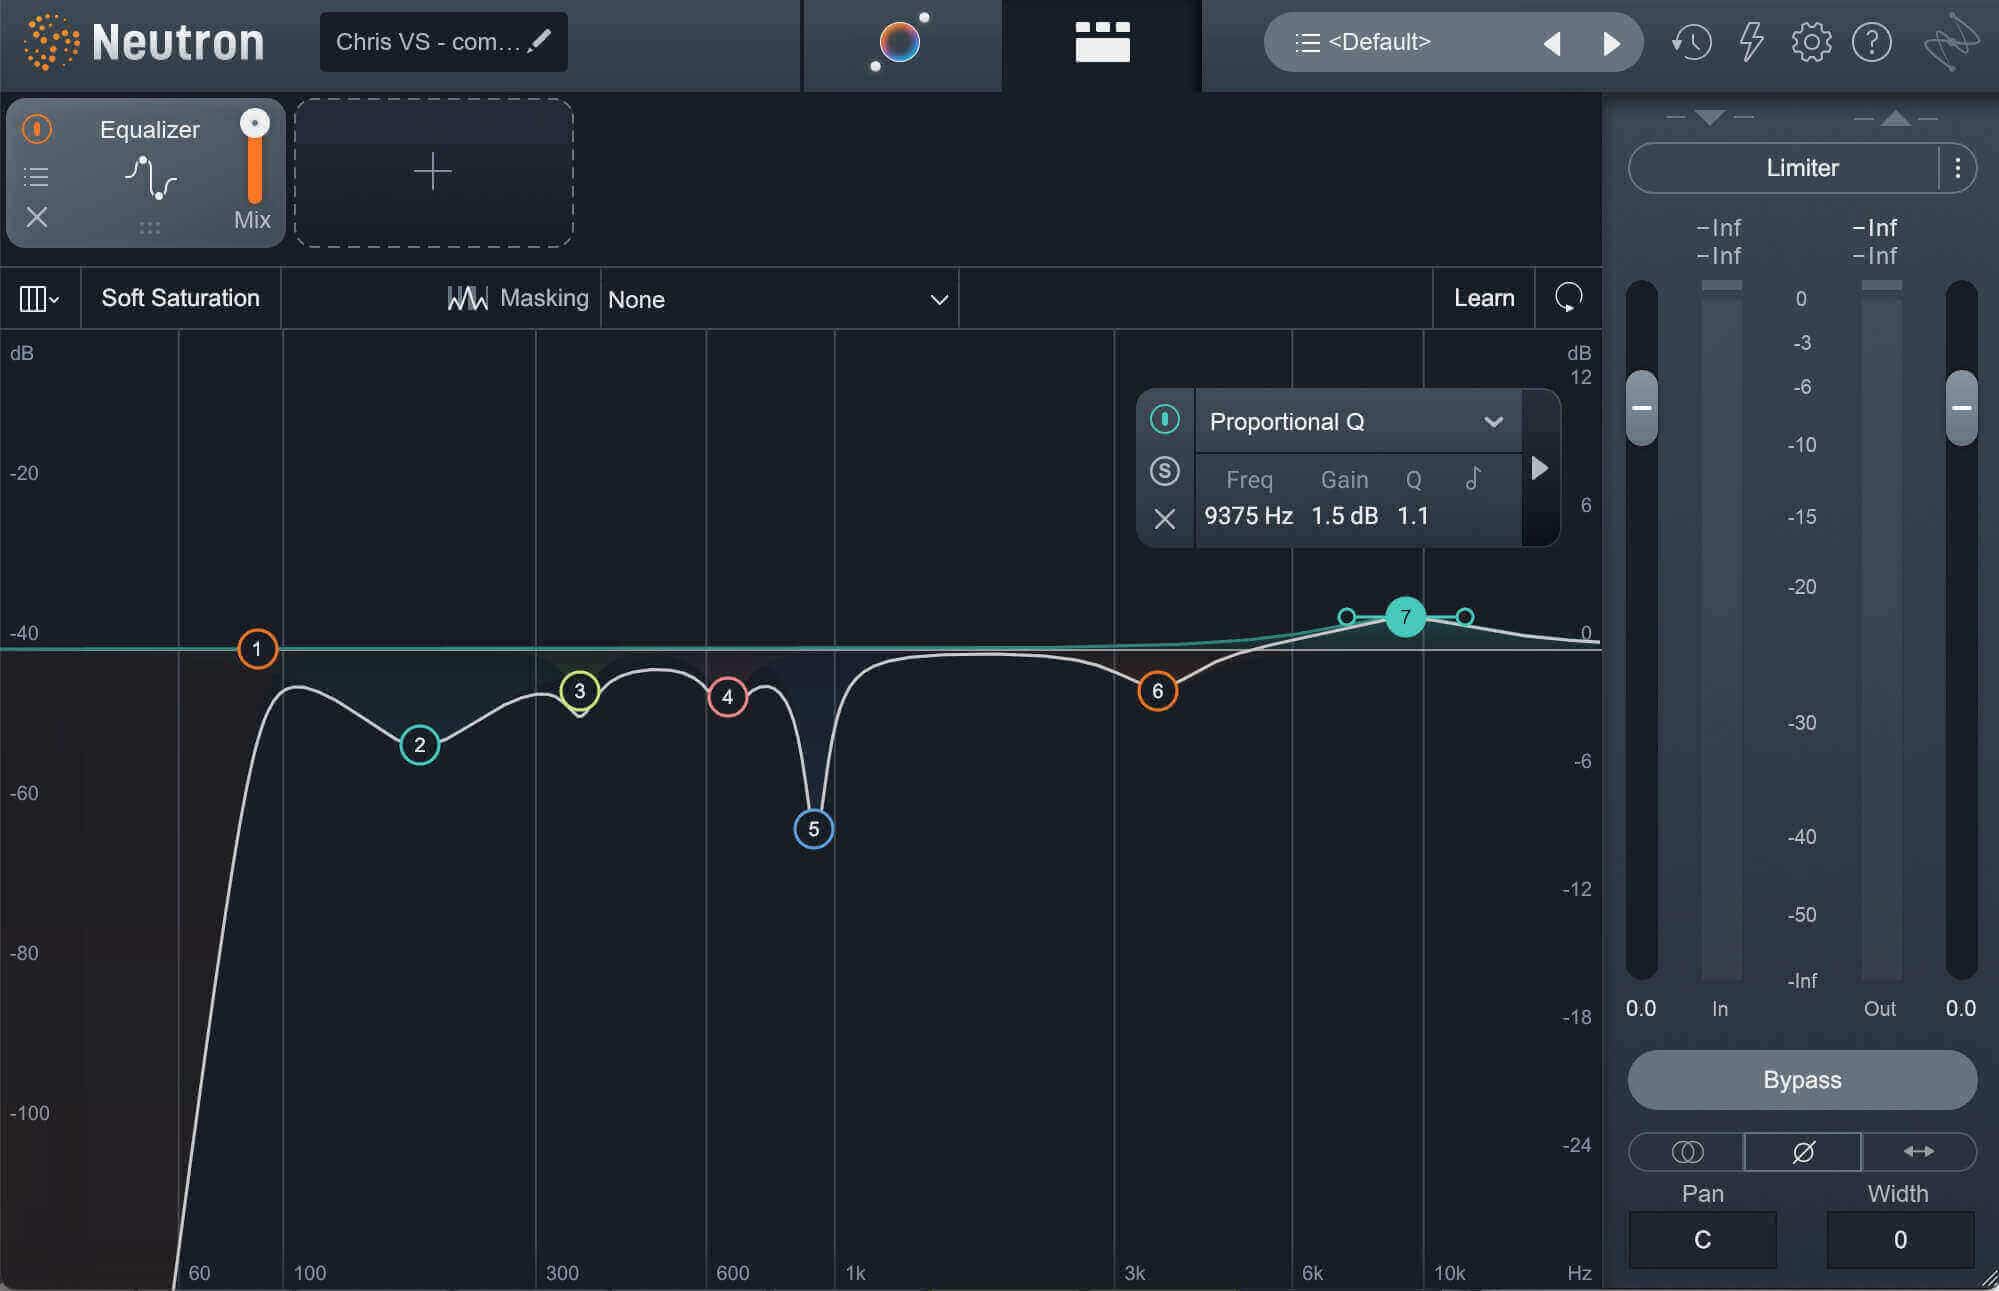Click the input gain link down triangle
This screenshot has width=1999, height=1291.
point(1710,117)
